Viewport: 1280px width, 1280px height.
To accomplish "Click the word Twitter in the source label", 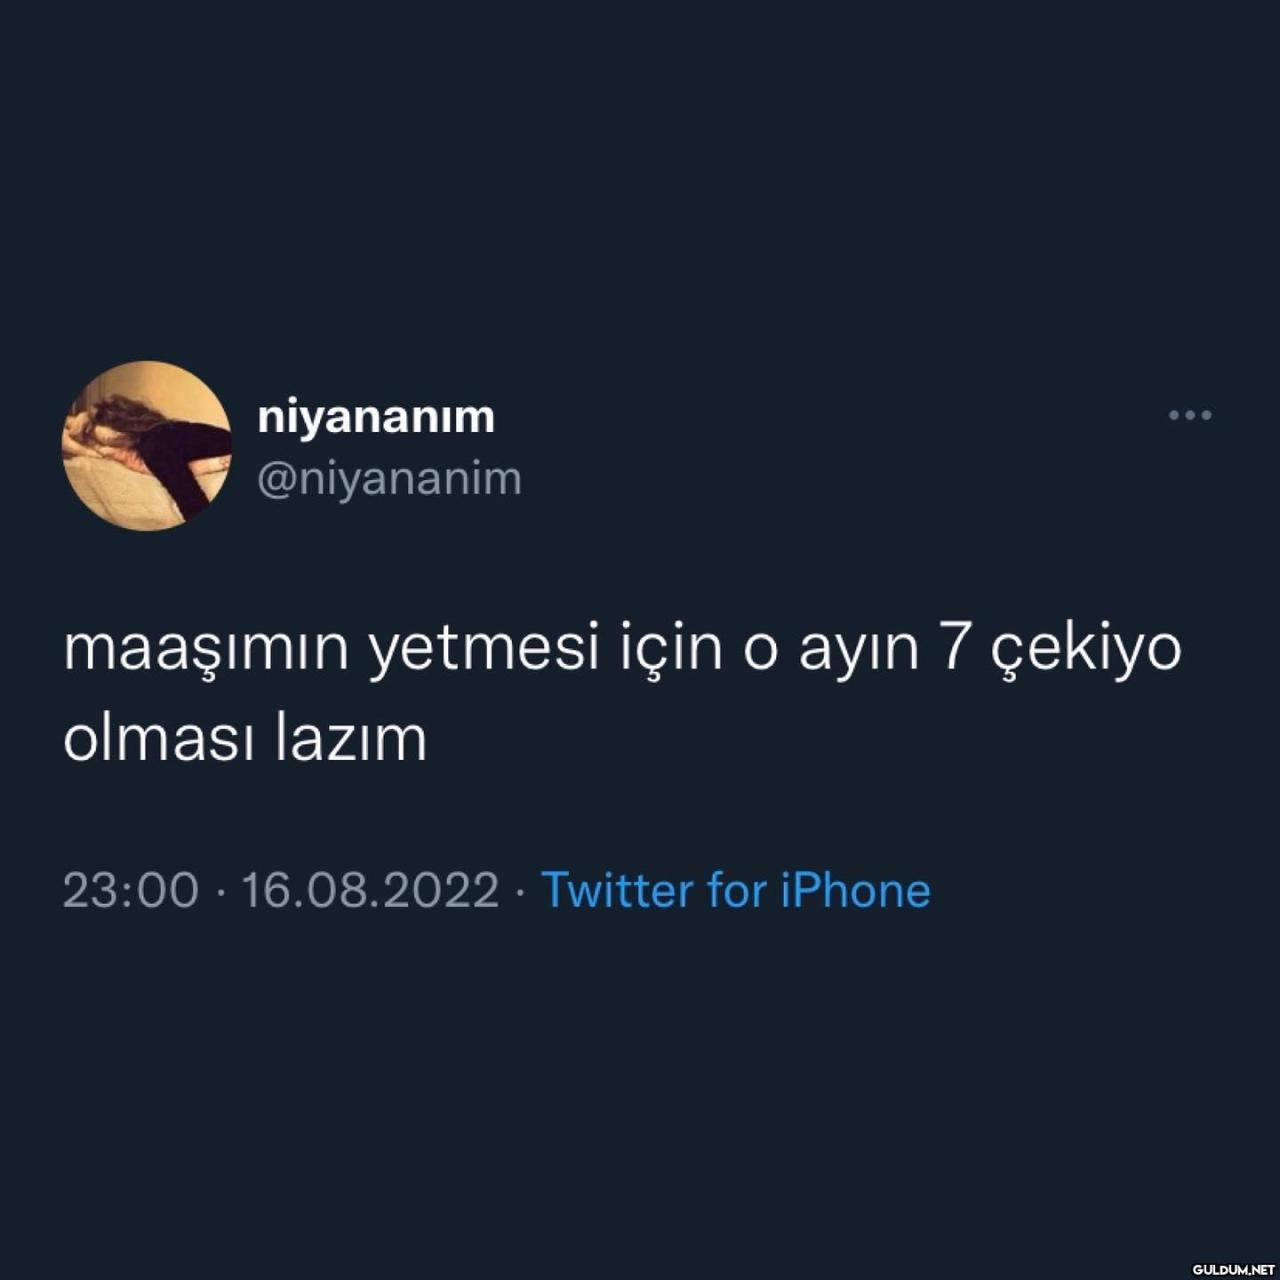I will pos(617,890).
